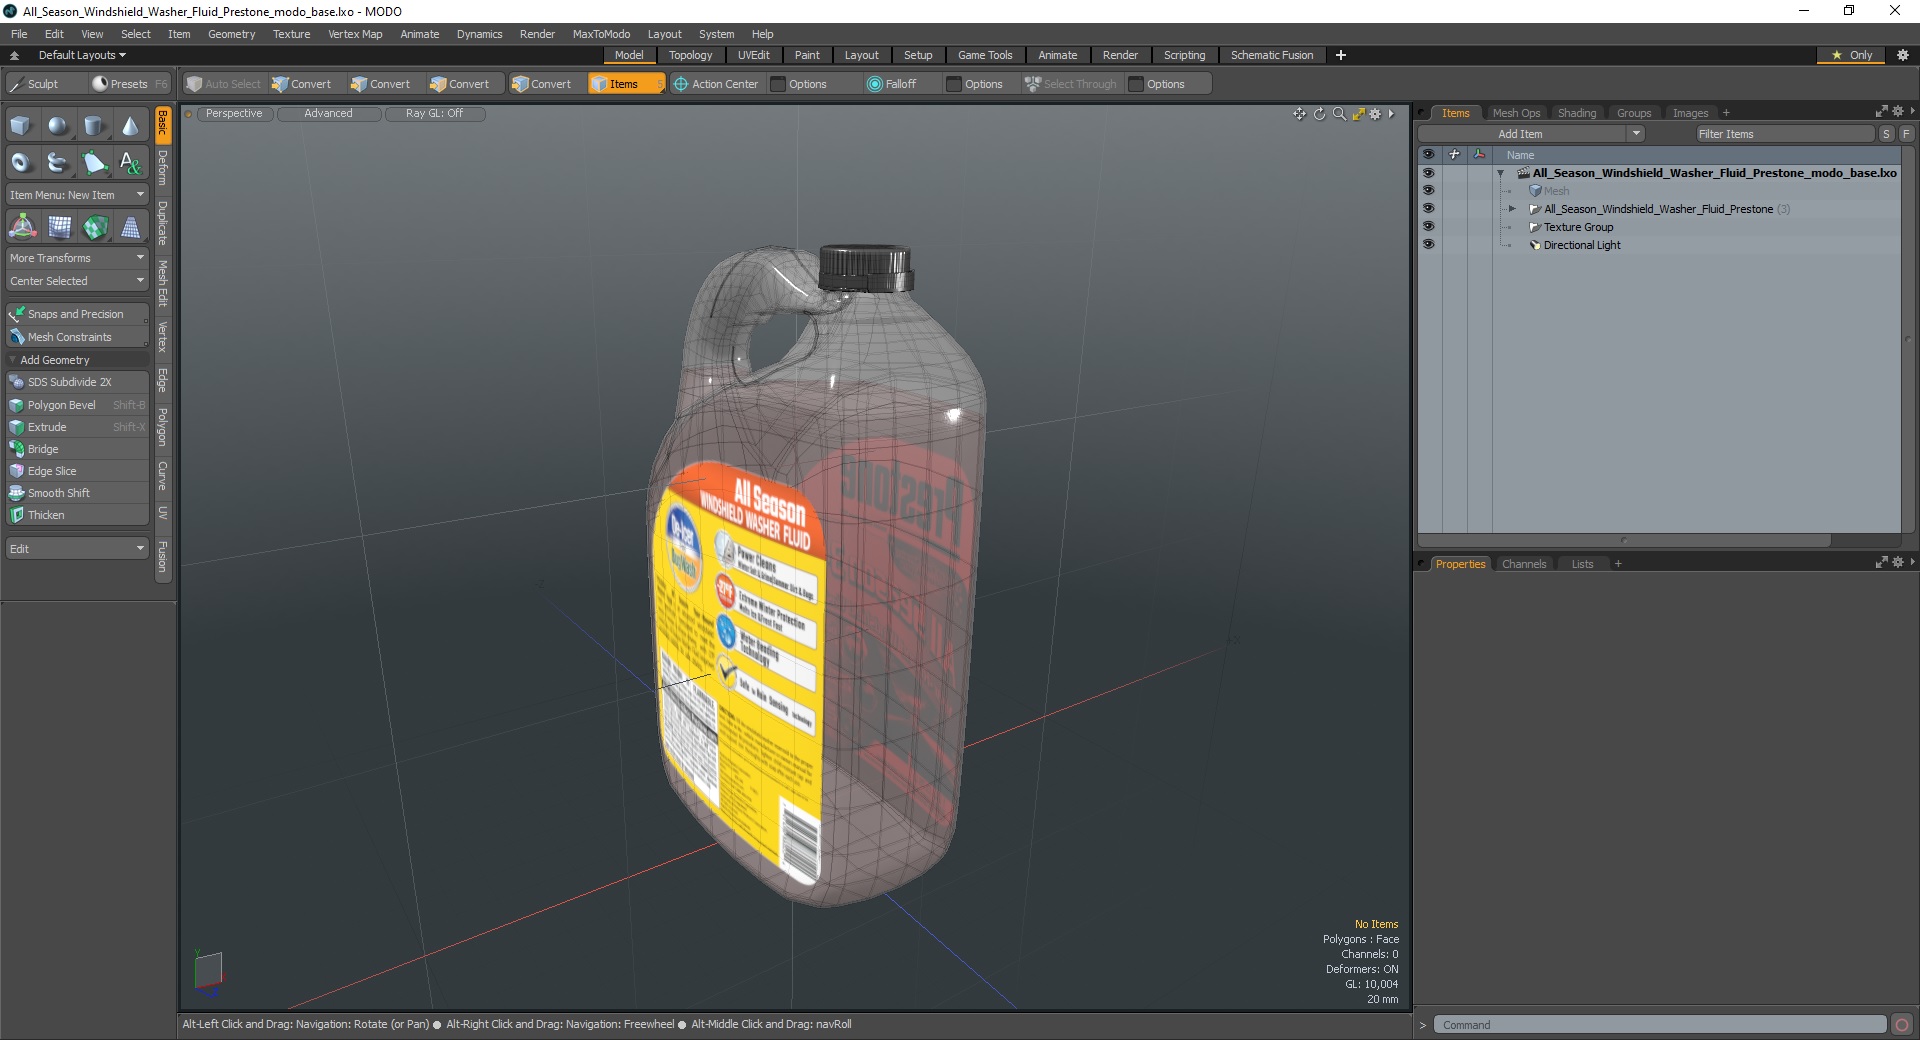Click the Ray GL: Off button
The height and width of the screenshot is (1040, 1920).
pos(435,114)
